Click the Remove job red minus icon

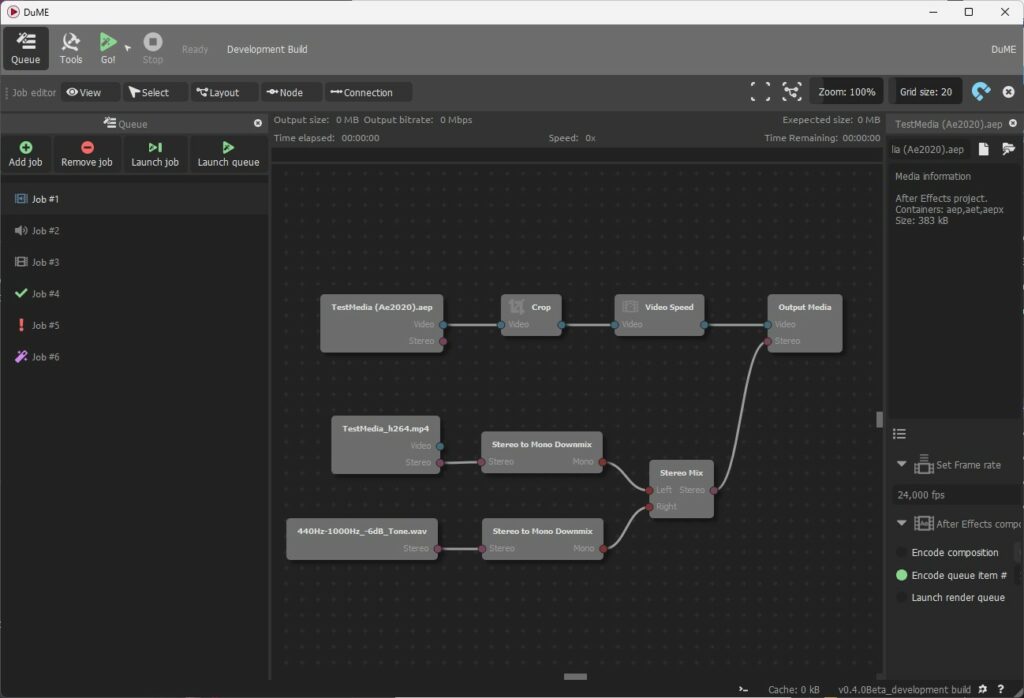click(86, 147)
